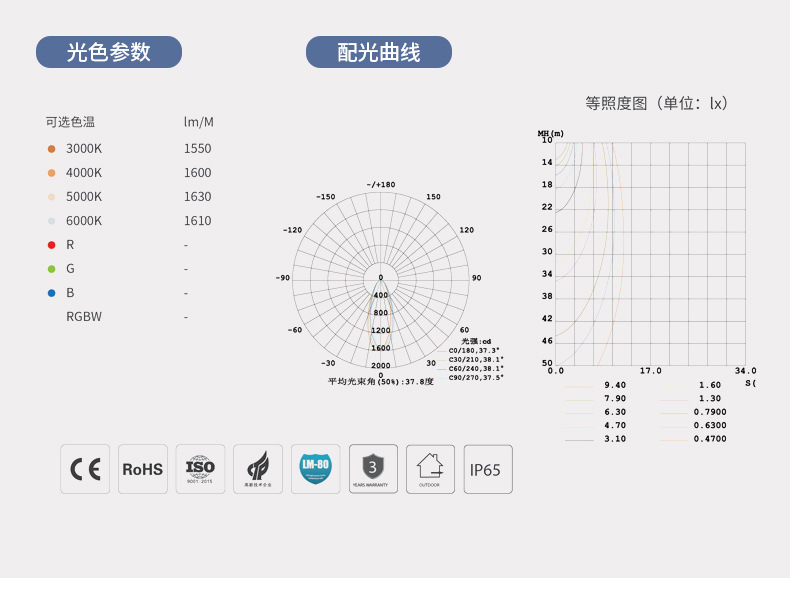This screenshot has width=790, height=596.
Task: Select the ISO 9001:2015 badge
Action: [x=200, y=469]
